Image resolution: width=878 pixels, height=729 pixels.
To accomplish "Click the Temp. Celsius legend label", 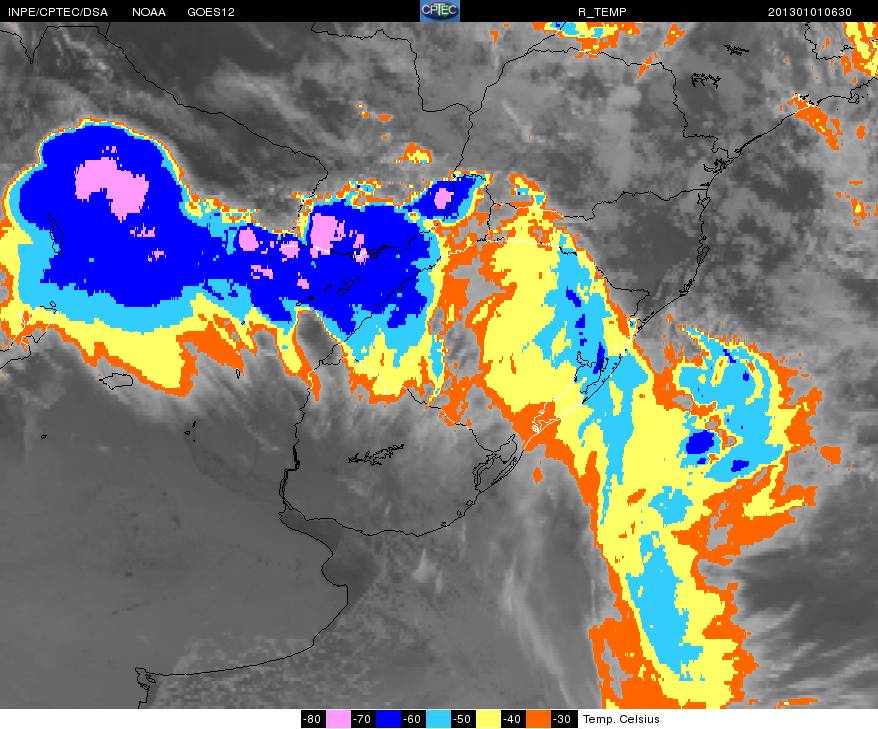I will [x=621, y=719].
